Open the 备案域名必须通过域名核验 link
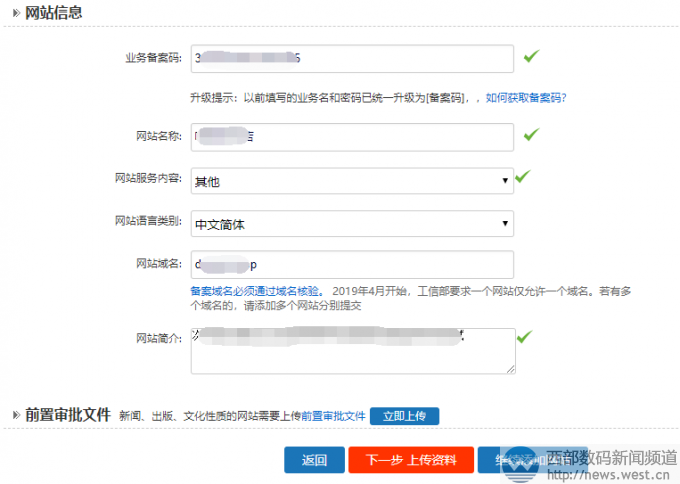The width and height of the screenshot is (680, 484). [x=256, y=291]
